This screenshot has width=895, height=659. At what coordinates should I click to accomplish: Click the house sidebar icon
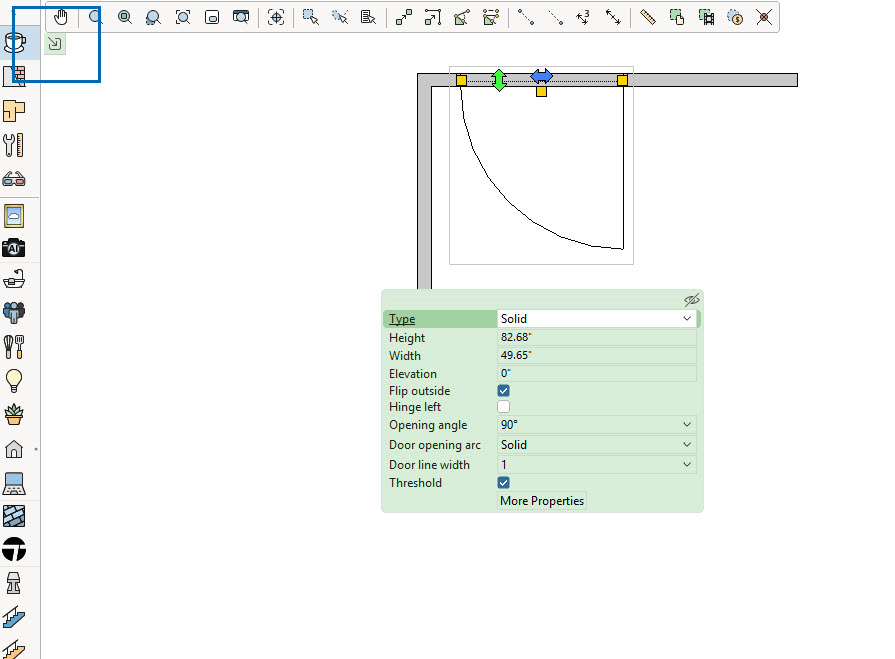point(14,450)
